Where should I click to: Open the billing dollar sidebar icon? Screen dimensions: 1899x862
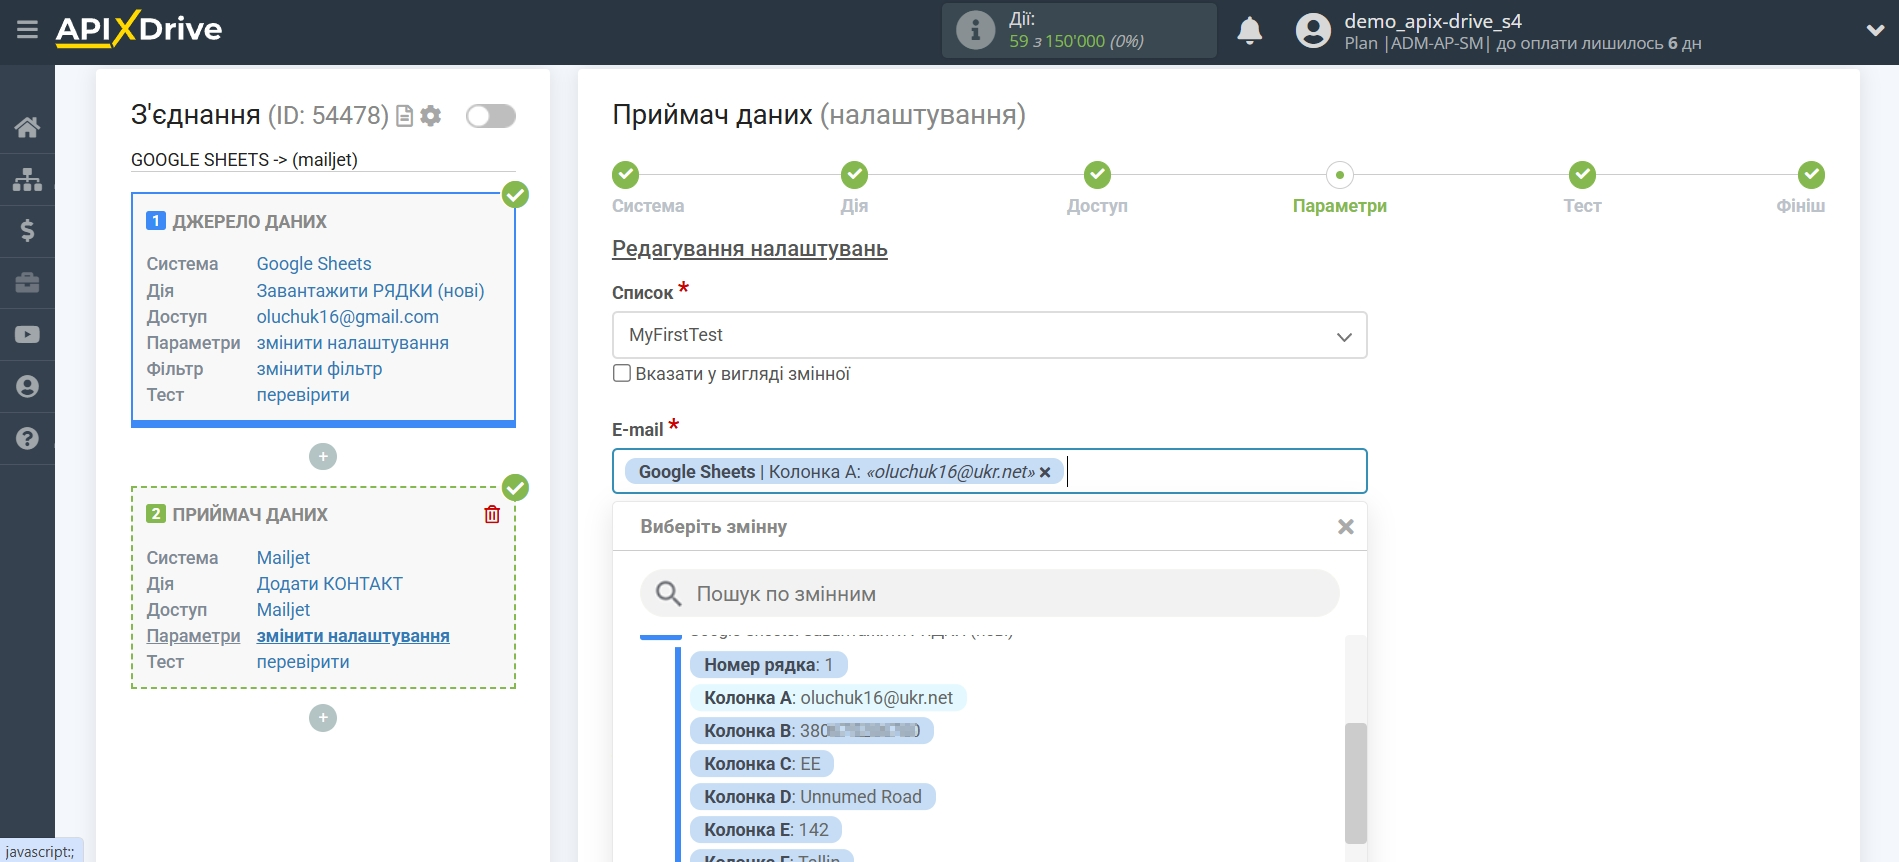[x=27, y=231]
